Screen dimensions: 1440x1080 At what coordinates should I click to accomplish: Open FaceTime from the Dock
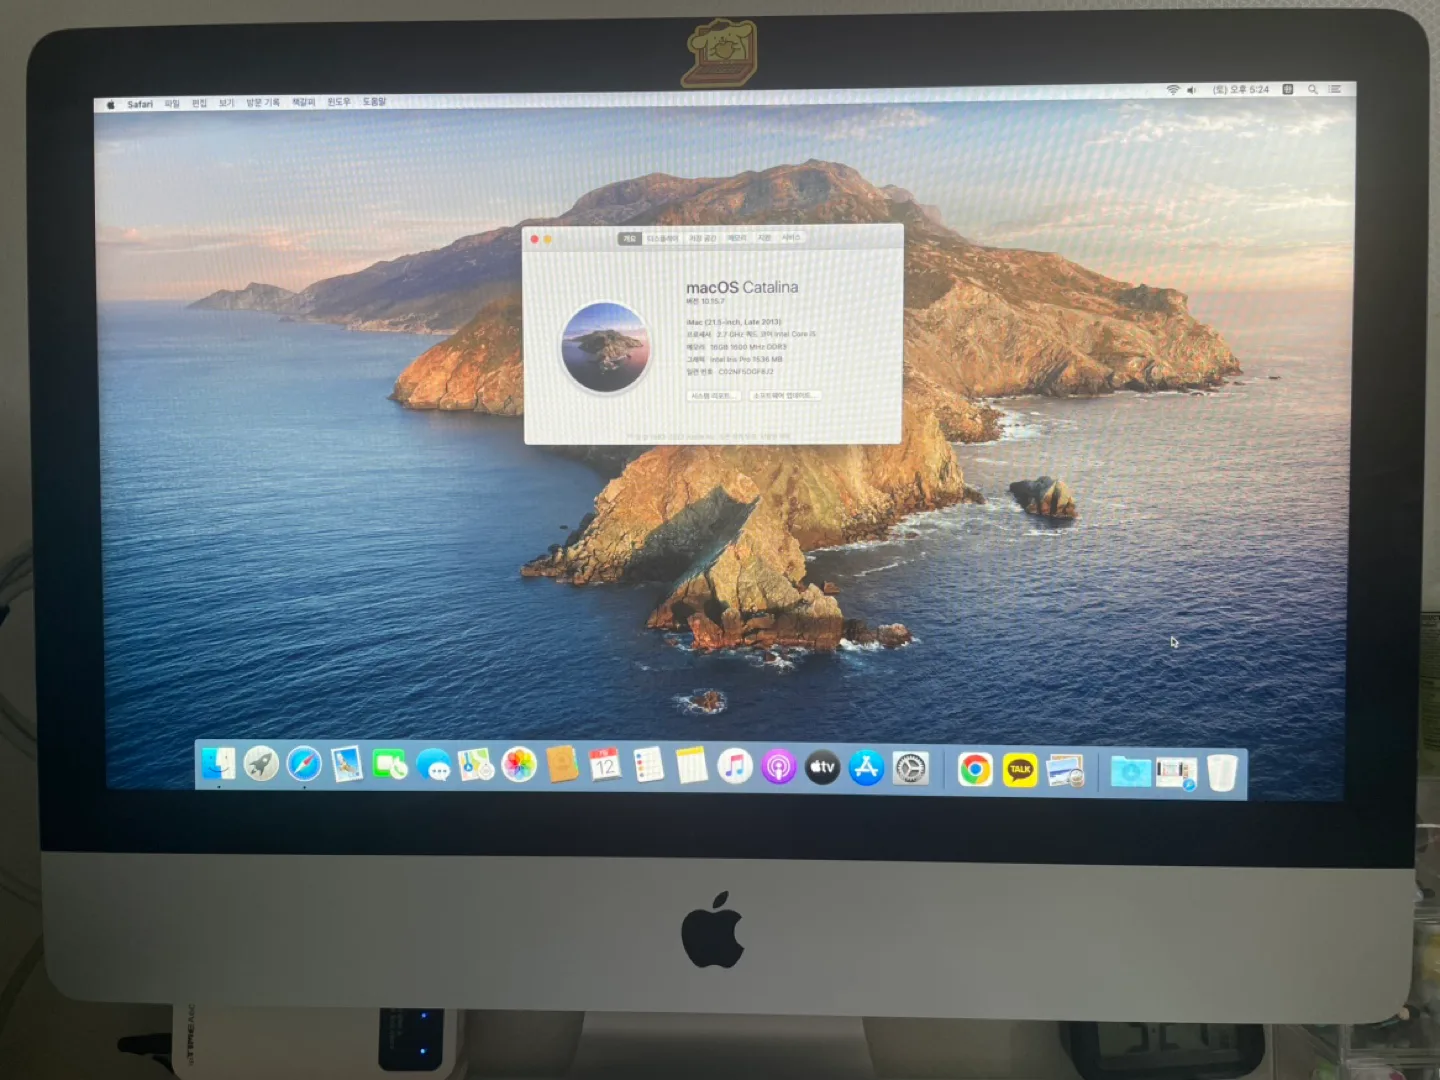(x=390, y=765)
